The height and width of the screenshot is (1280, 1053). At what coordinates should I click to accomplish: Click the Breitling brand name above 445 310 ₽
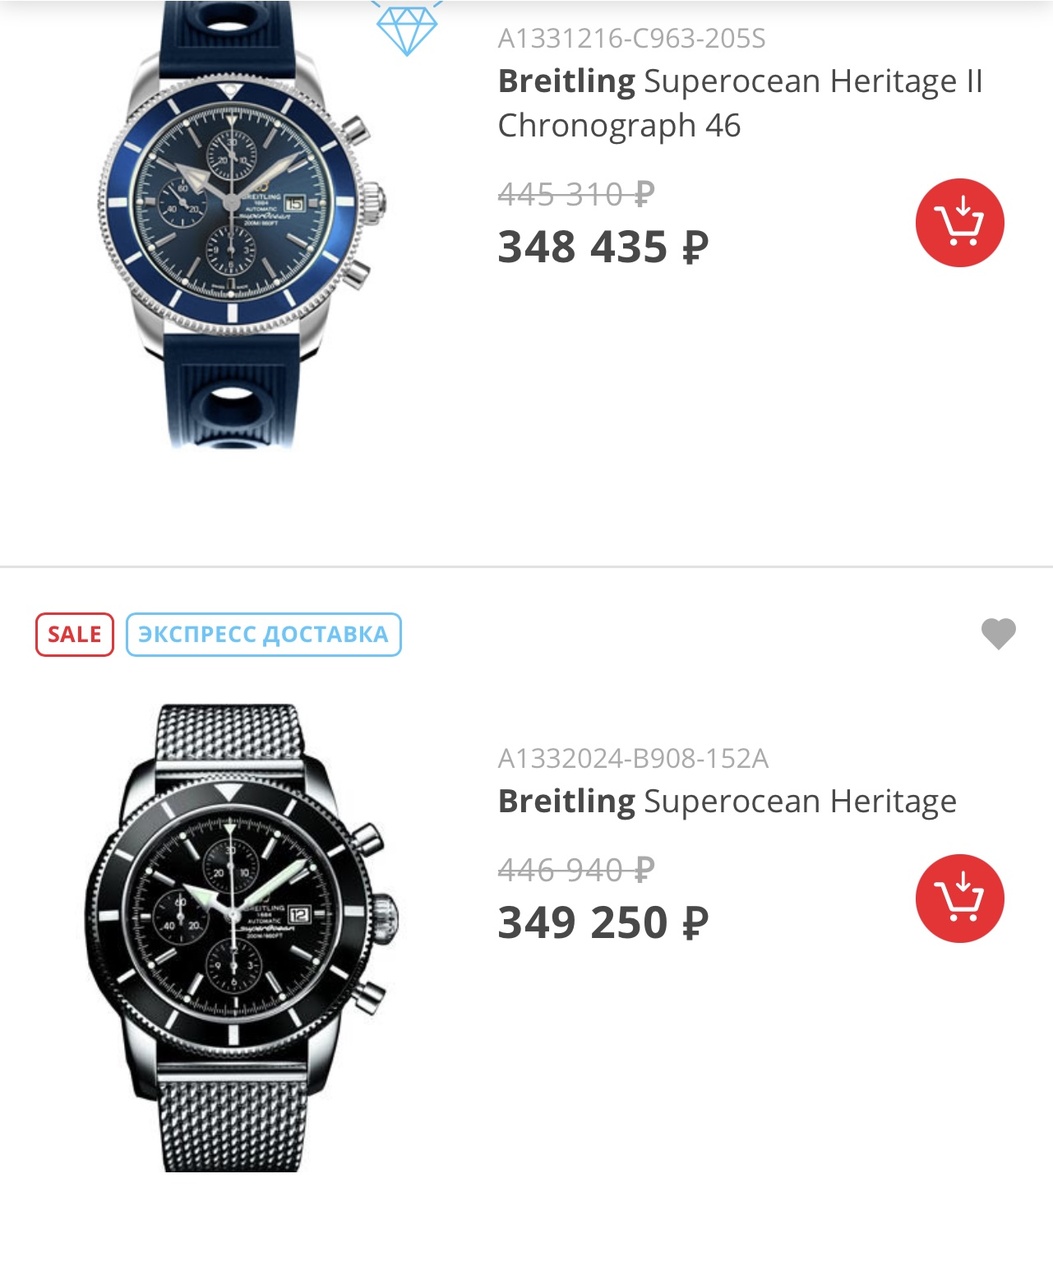566,81
